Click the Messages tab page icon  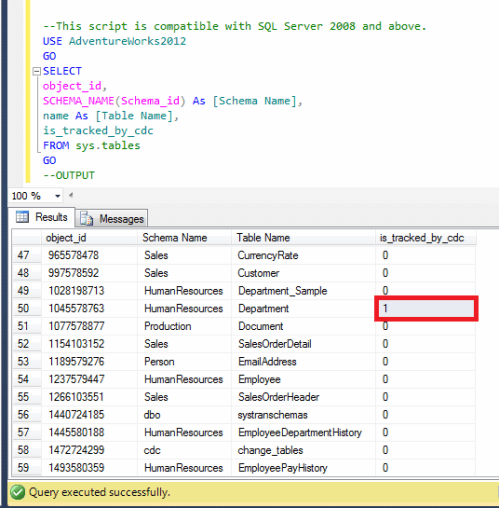pos(86,219)
